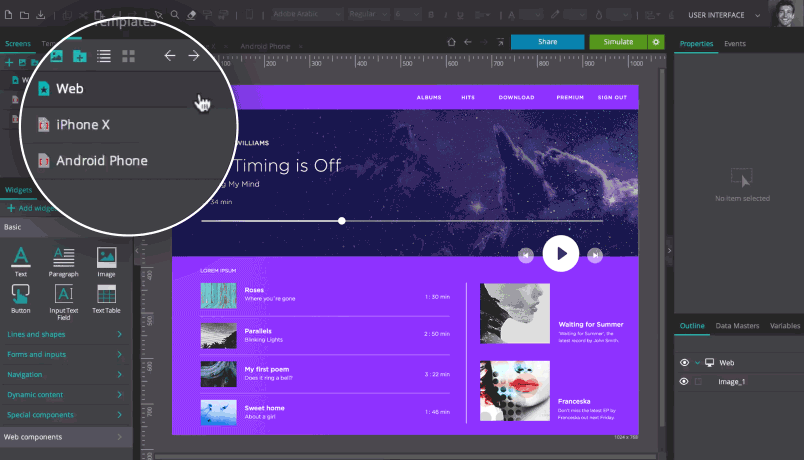Activate the zoom magnifier tool
The width and height of the screenshot is (804, 460).
click(175, 15)
